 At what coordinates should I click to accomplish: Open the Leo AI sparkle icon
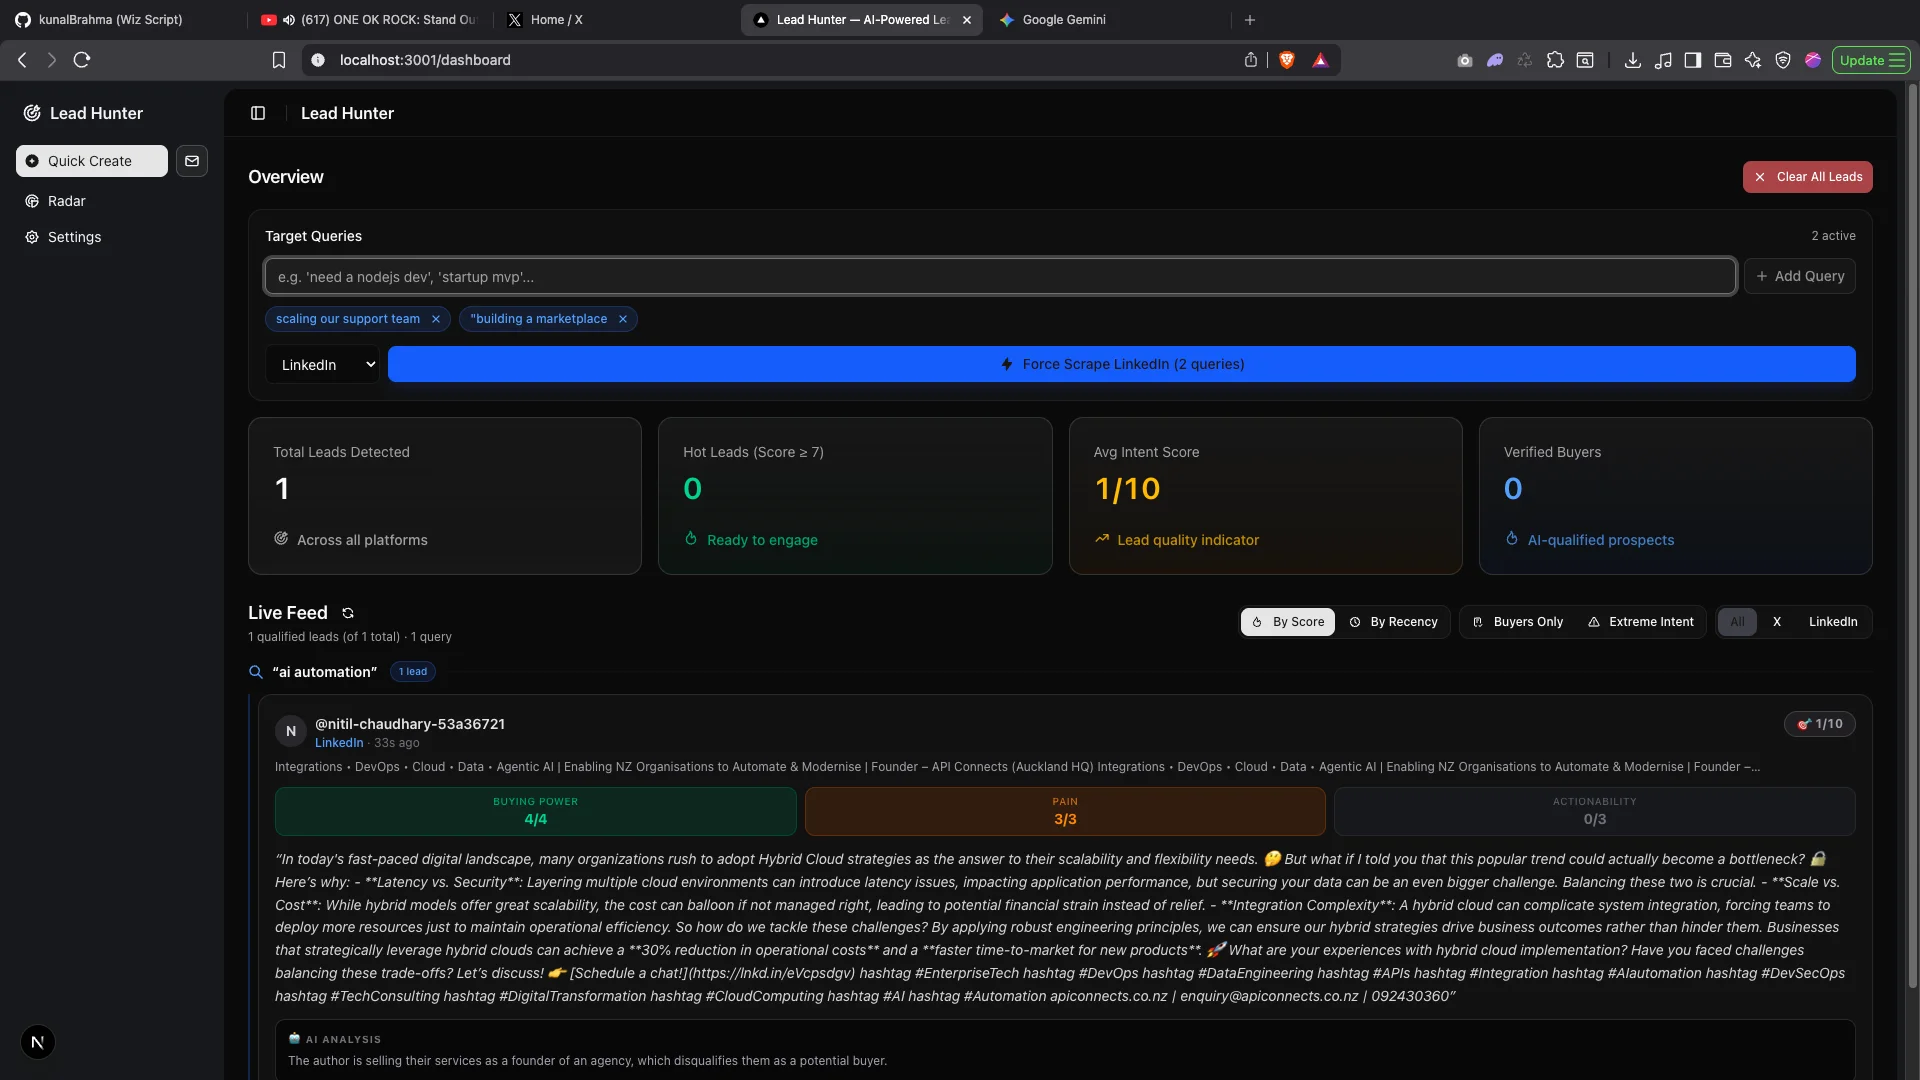1753,60
